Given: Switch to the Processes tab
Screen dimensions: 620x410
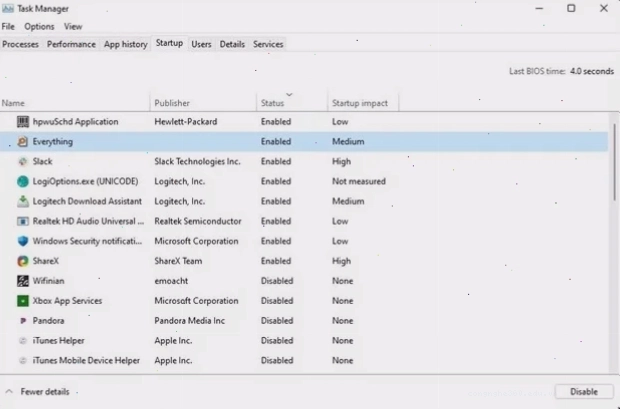Looking at the screenshot, I should (x=21, y=44).
